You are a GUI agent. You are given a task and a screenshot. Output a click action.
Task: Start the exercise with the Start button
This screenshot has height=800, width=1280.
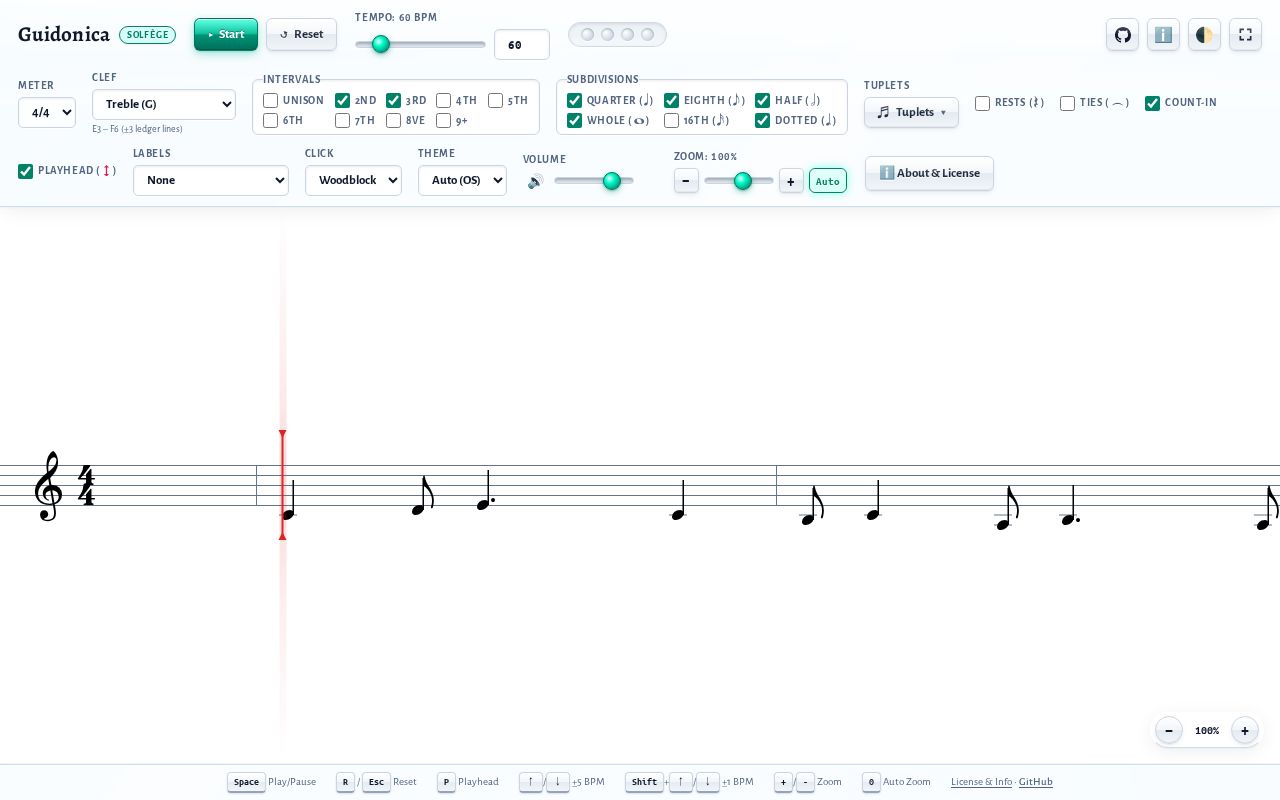[x=226, y=34]
